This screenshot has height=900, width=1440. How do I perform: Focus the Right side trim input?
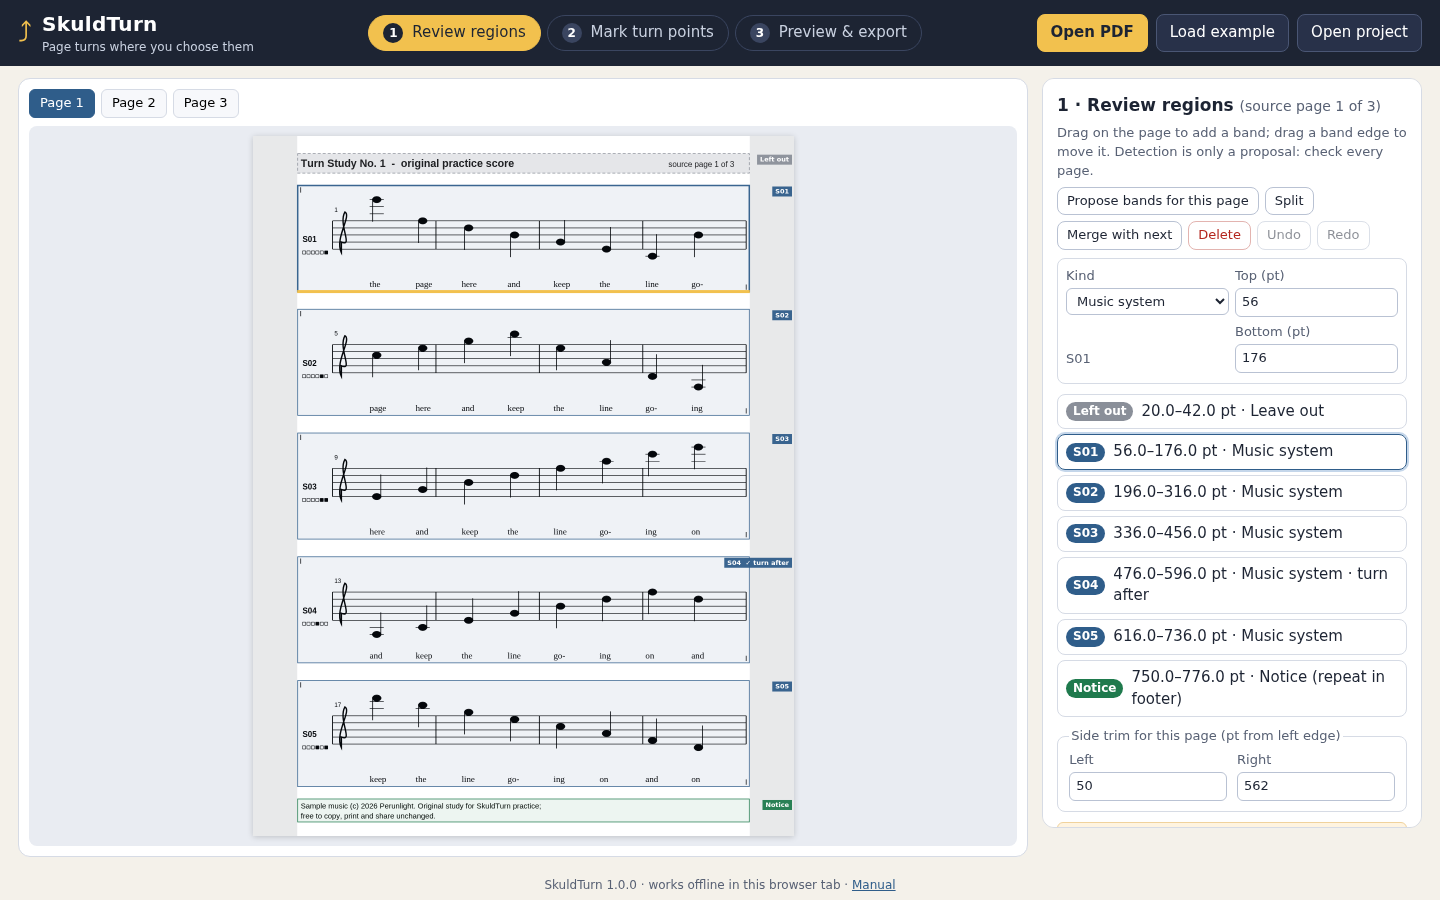[1316, 786]
